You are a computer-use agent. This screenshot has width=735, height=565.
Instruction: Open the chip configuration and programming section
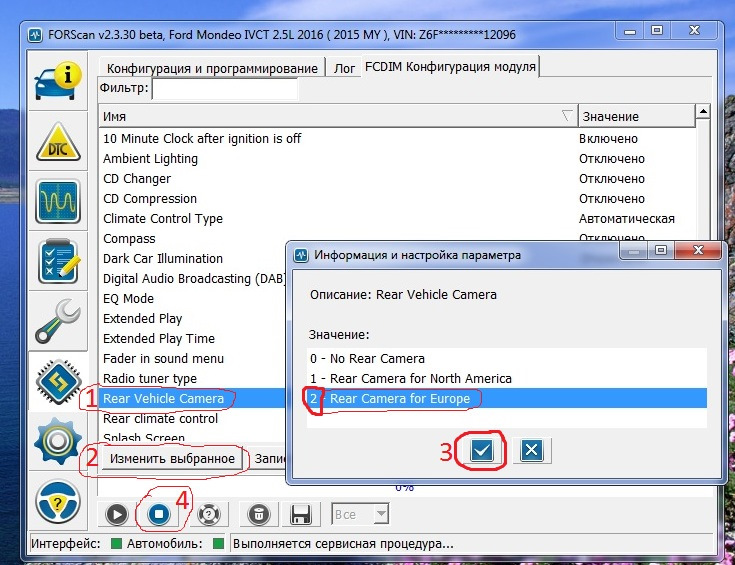click(x=58, y=381)
